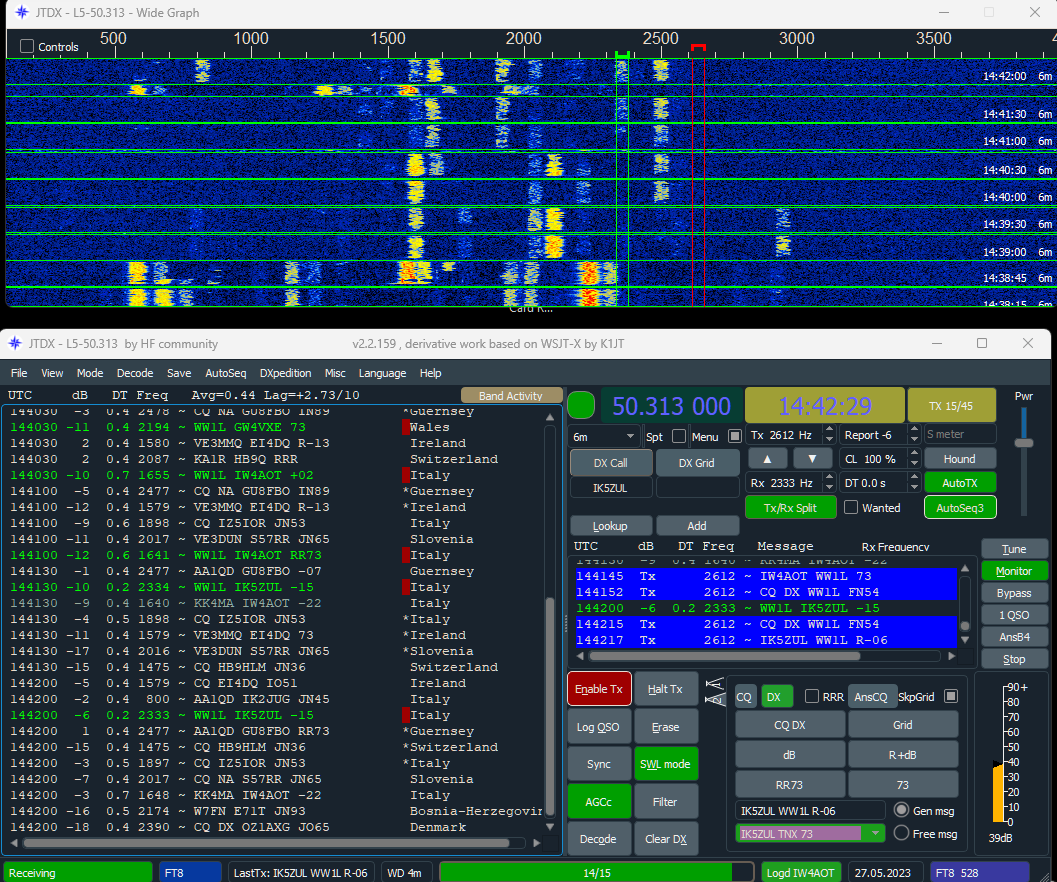
Task: Toggle the SkpGrid checkbox
Action: [950, 696]
